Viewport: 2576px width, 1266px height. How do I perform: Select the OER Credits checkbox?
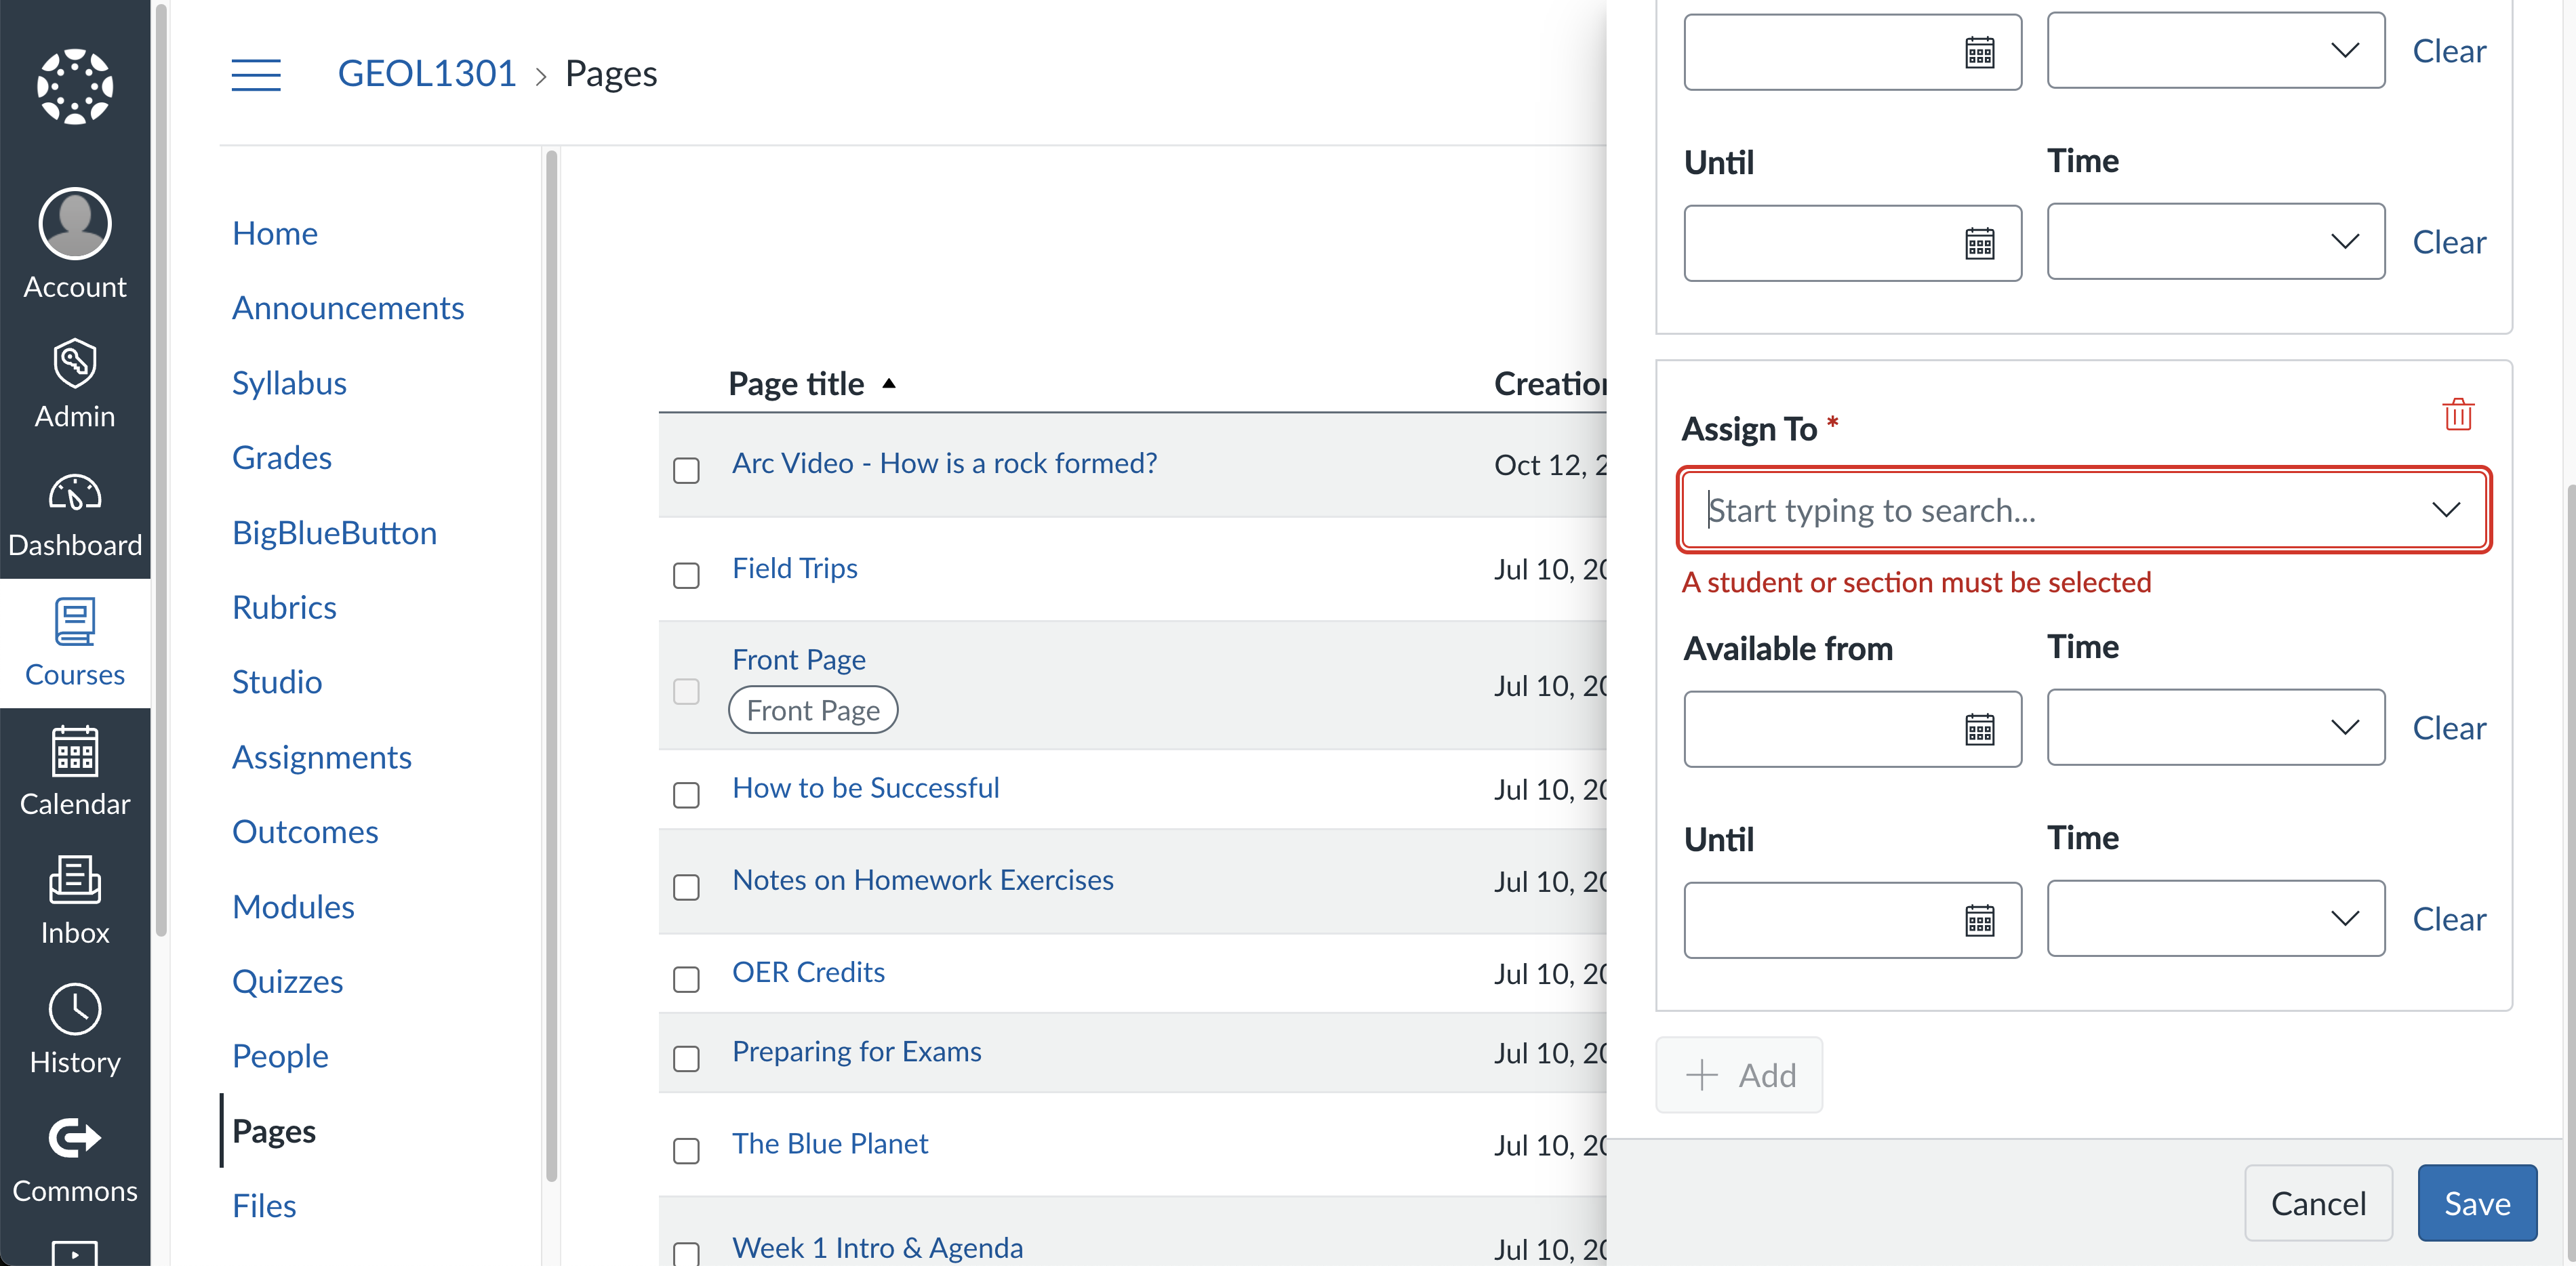click(x=686, y=979)
